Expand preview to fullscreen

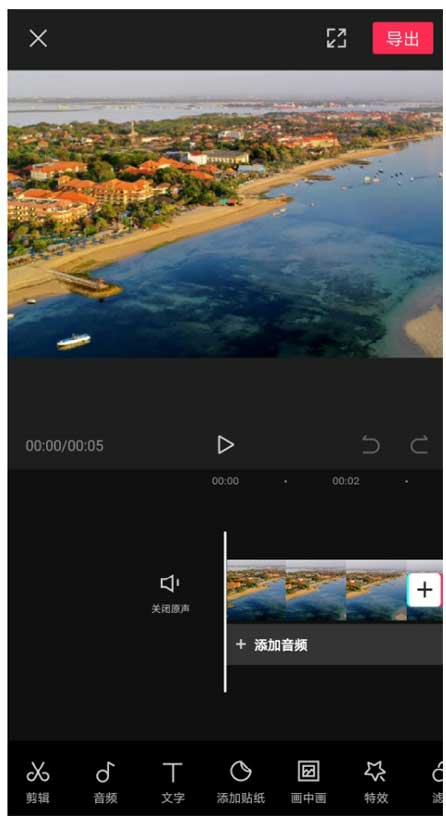point(336,38)
